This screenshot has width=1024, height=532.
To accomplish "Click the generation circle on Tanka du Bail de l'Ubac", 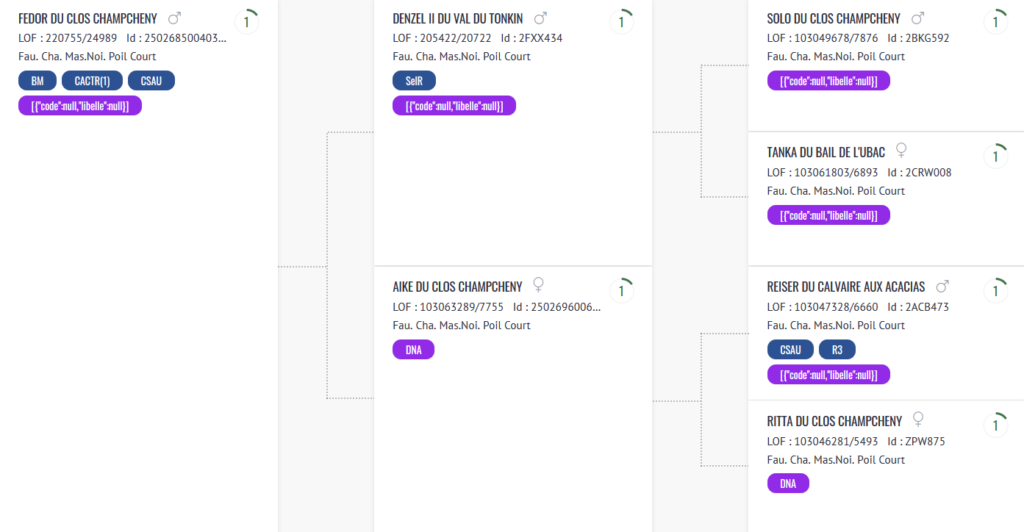I will pos(996,157).
